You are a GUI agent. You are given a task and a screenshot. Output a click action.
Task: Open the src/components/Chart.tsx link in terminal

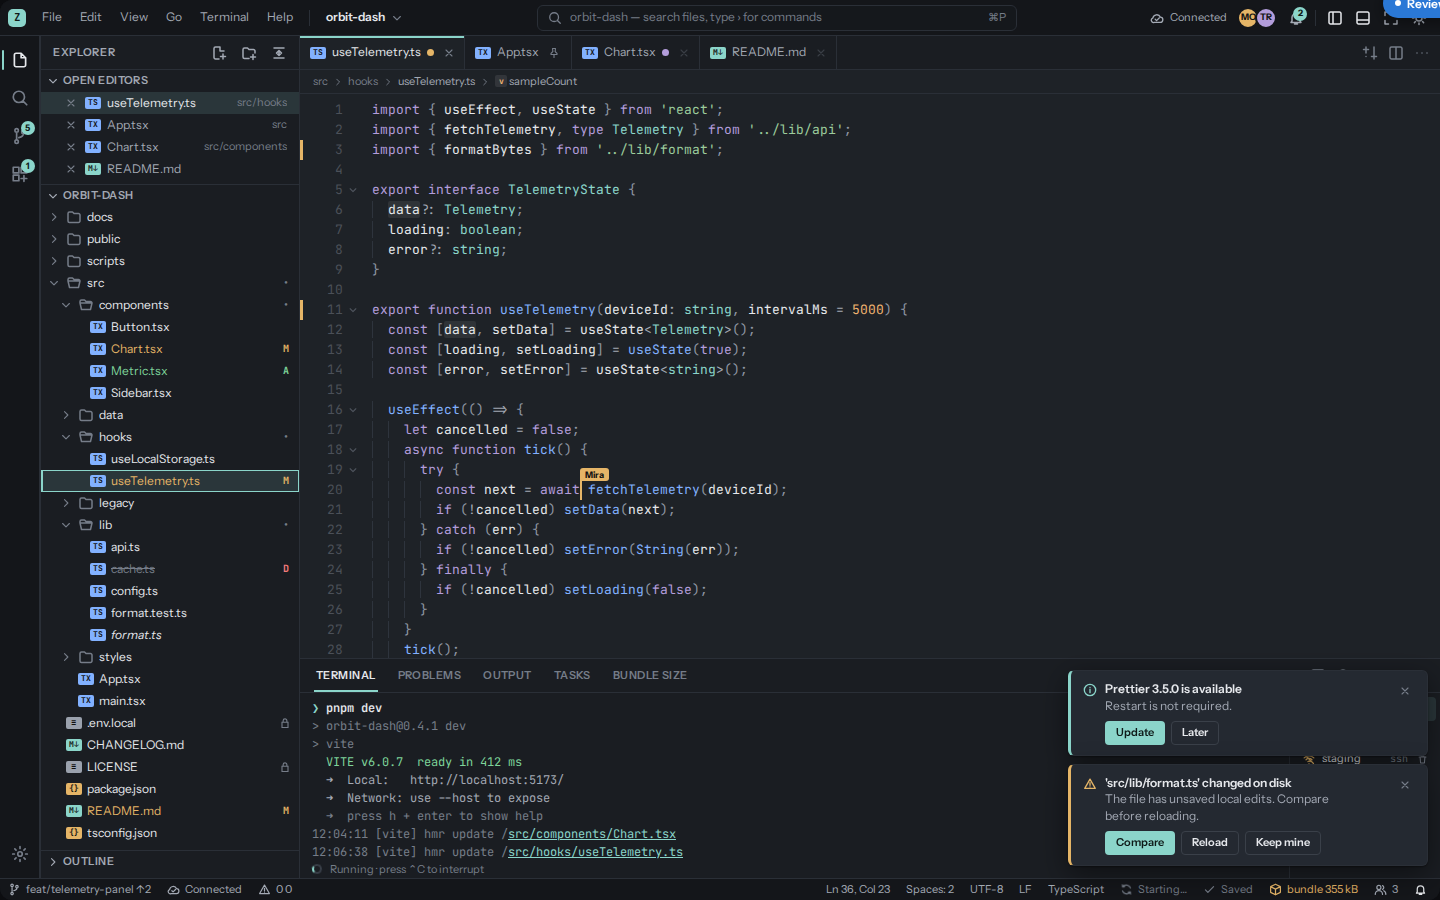pos(592,834)
